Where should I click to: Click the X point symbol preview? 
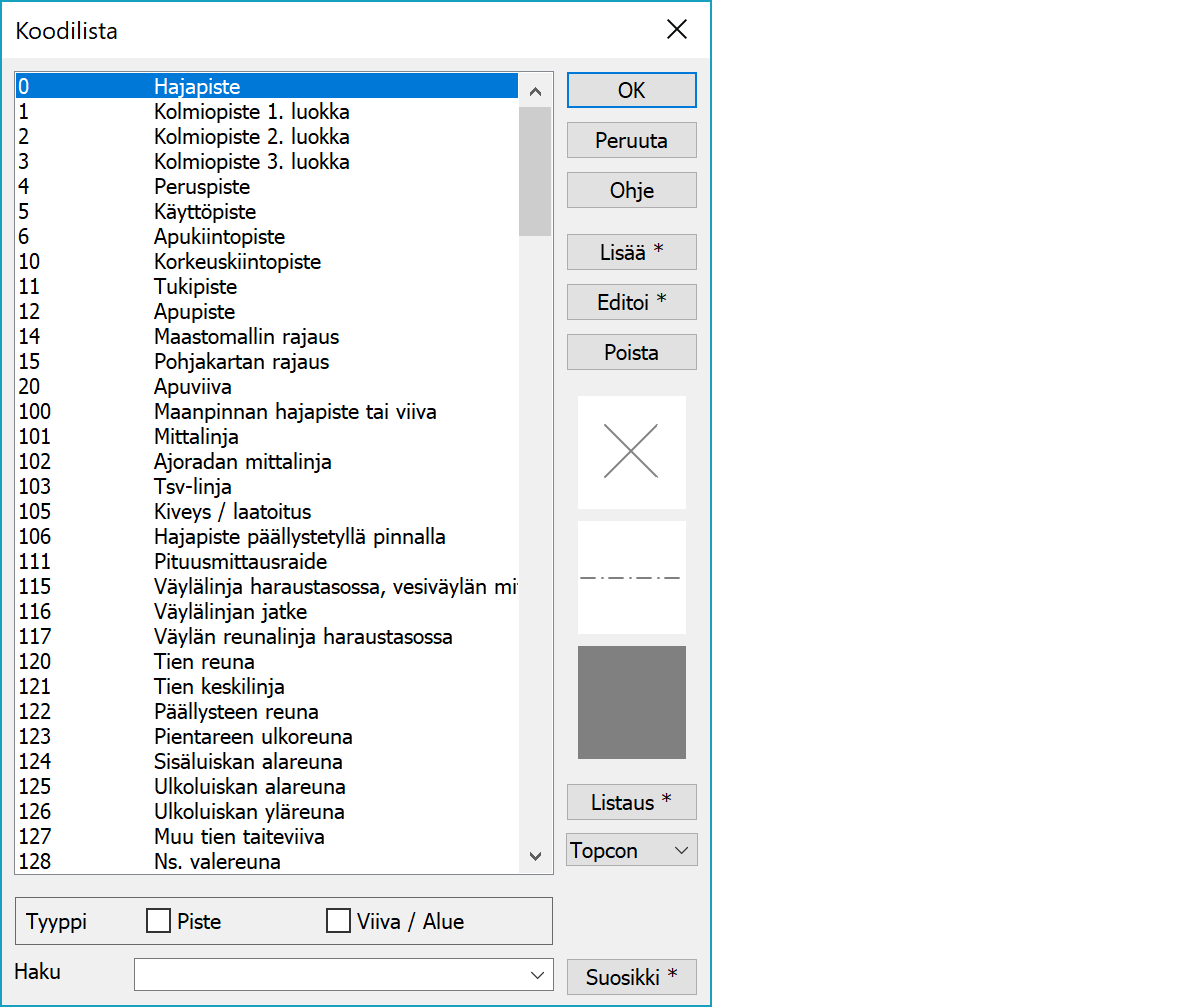point(631,451)
